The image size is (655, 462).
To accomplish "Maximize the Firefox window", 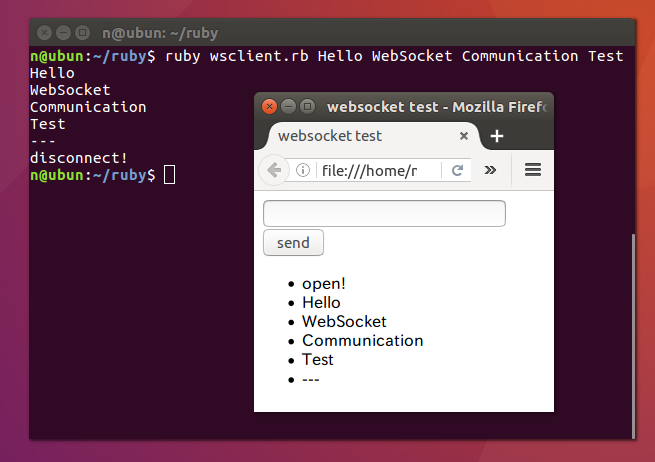I will click(x=307, y=106).
